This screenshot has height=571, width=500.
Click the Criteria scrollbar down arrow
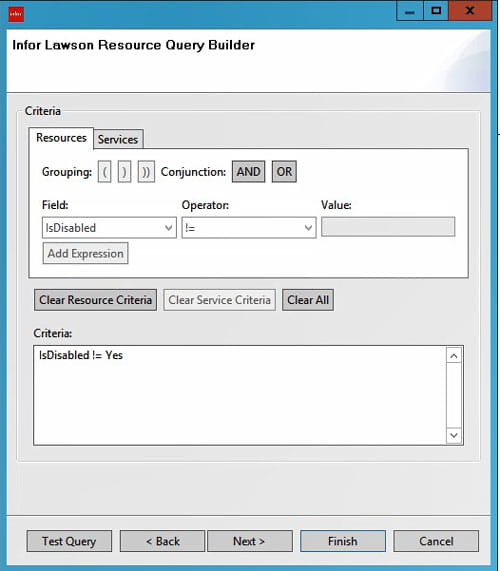[454, 435]
